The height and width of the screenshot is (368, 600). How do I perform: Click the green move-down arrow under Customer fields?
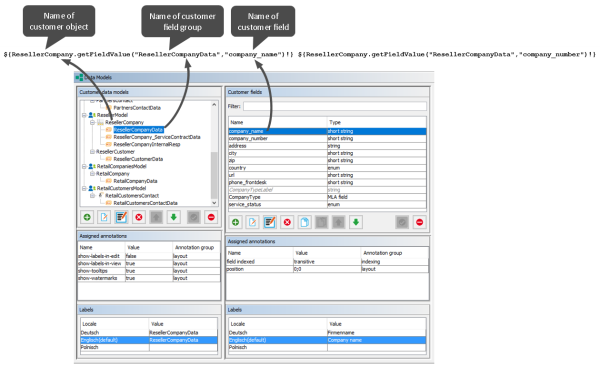tap(356, 222)
